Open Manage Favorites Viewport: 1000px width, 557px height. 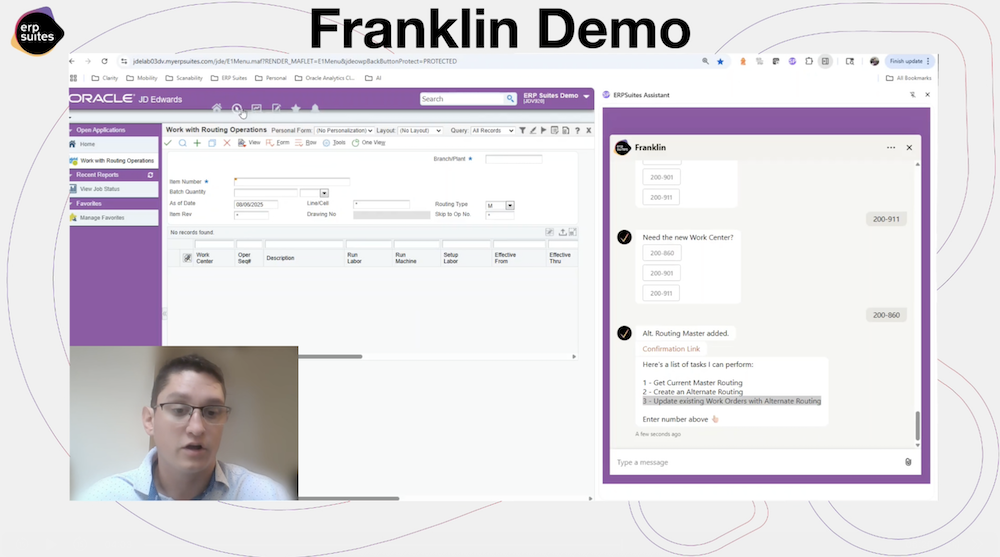[114, 218]
